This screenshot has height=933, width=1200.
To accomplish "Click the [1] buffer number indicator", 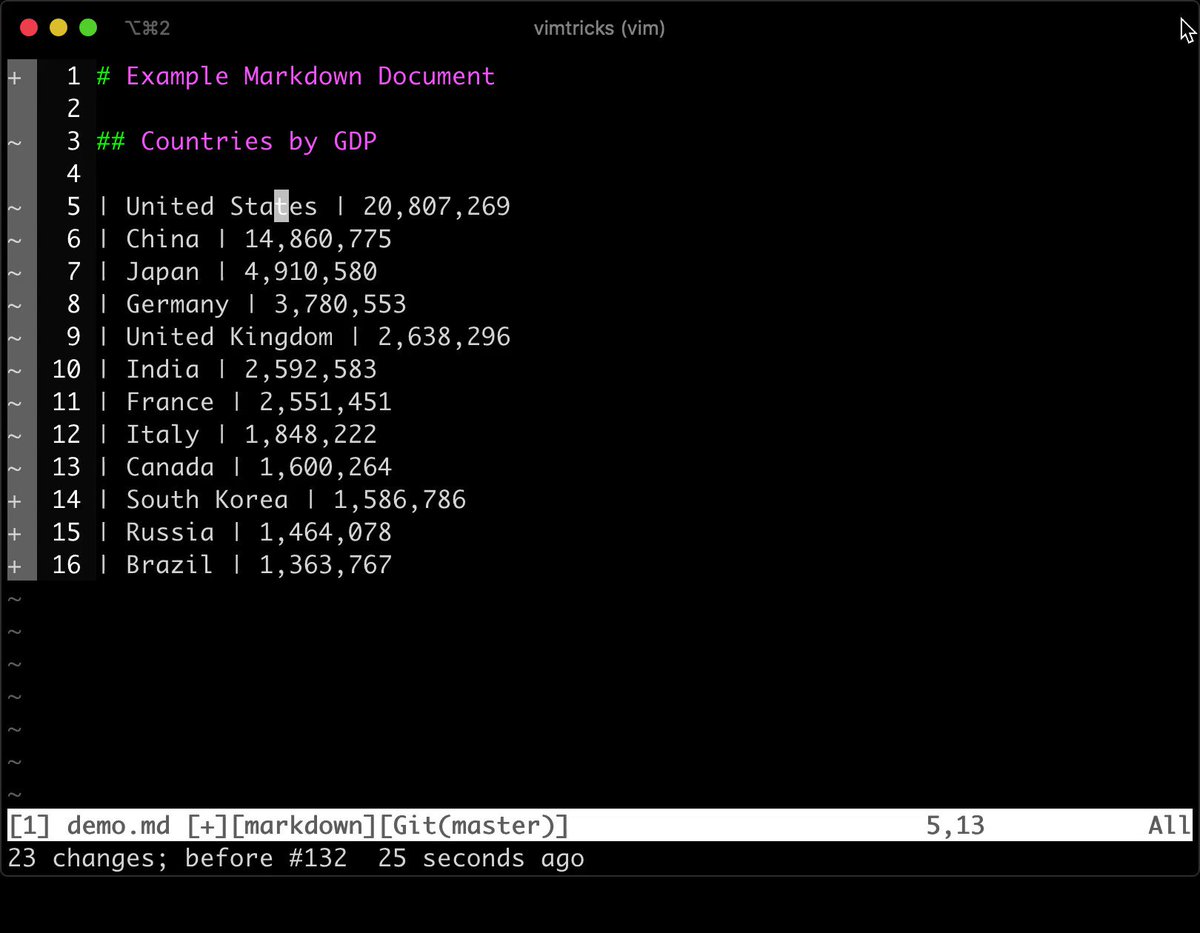I will coord(30,825).
